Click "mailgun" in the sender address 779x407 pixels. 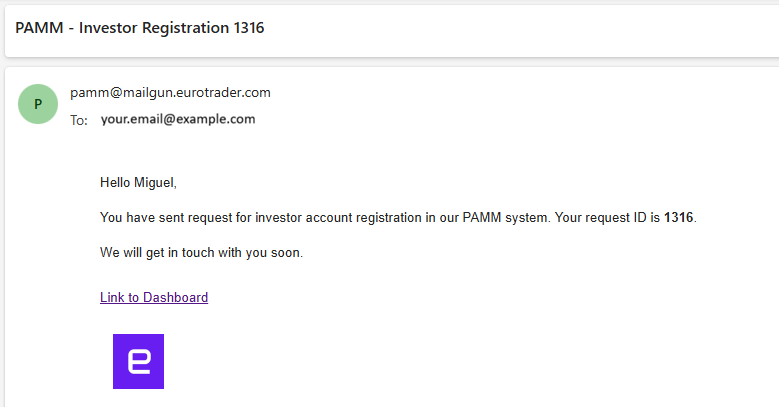(x=141, y=93)
